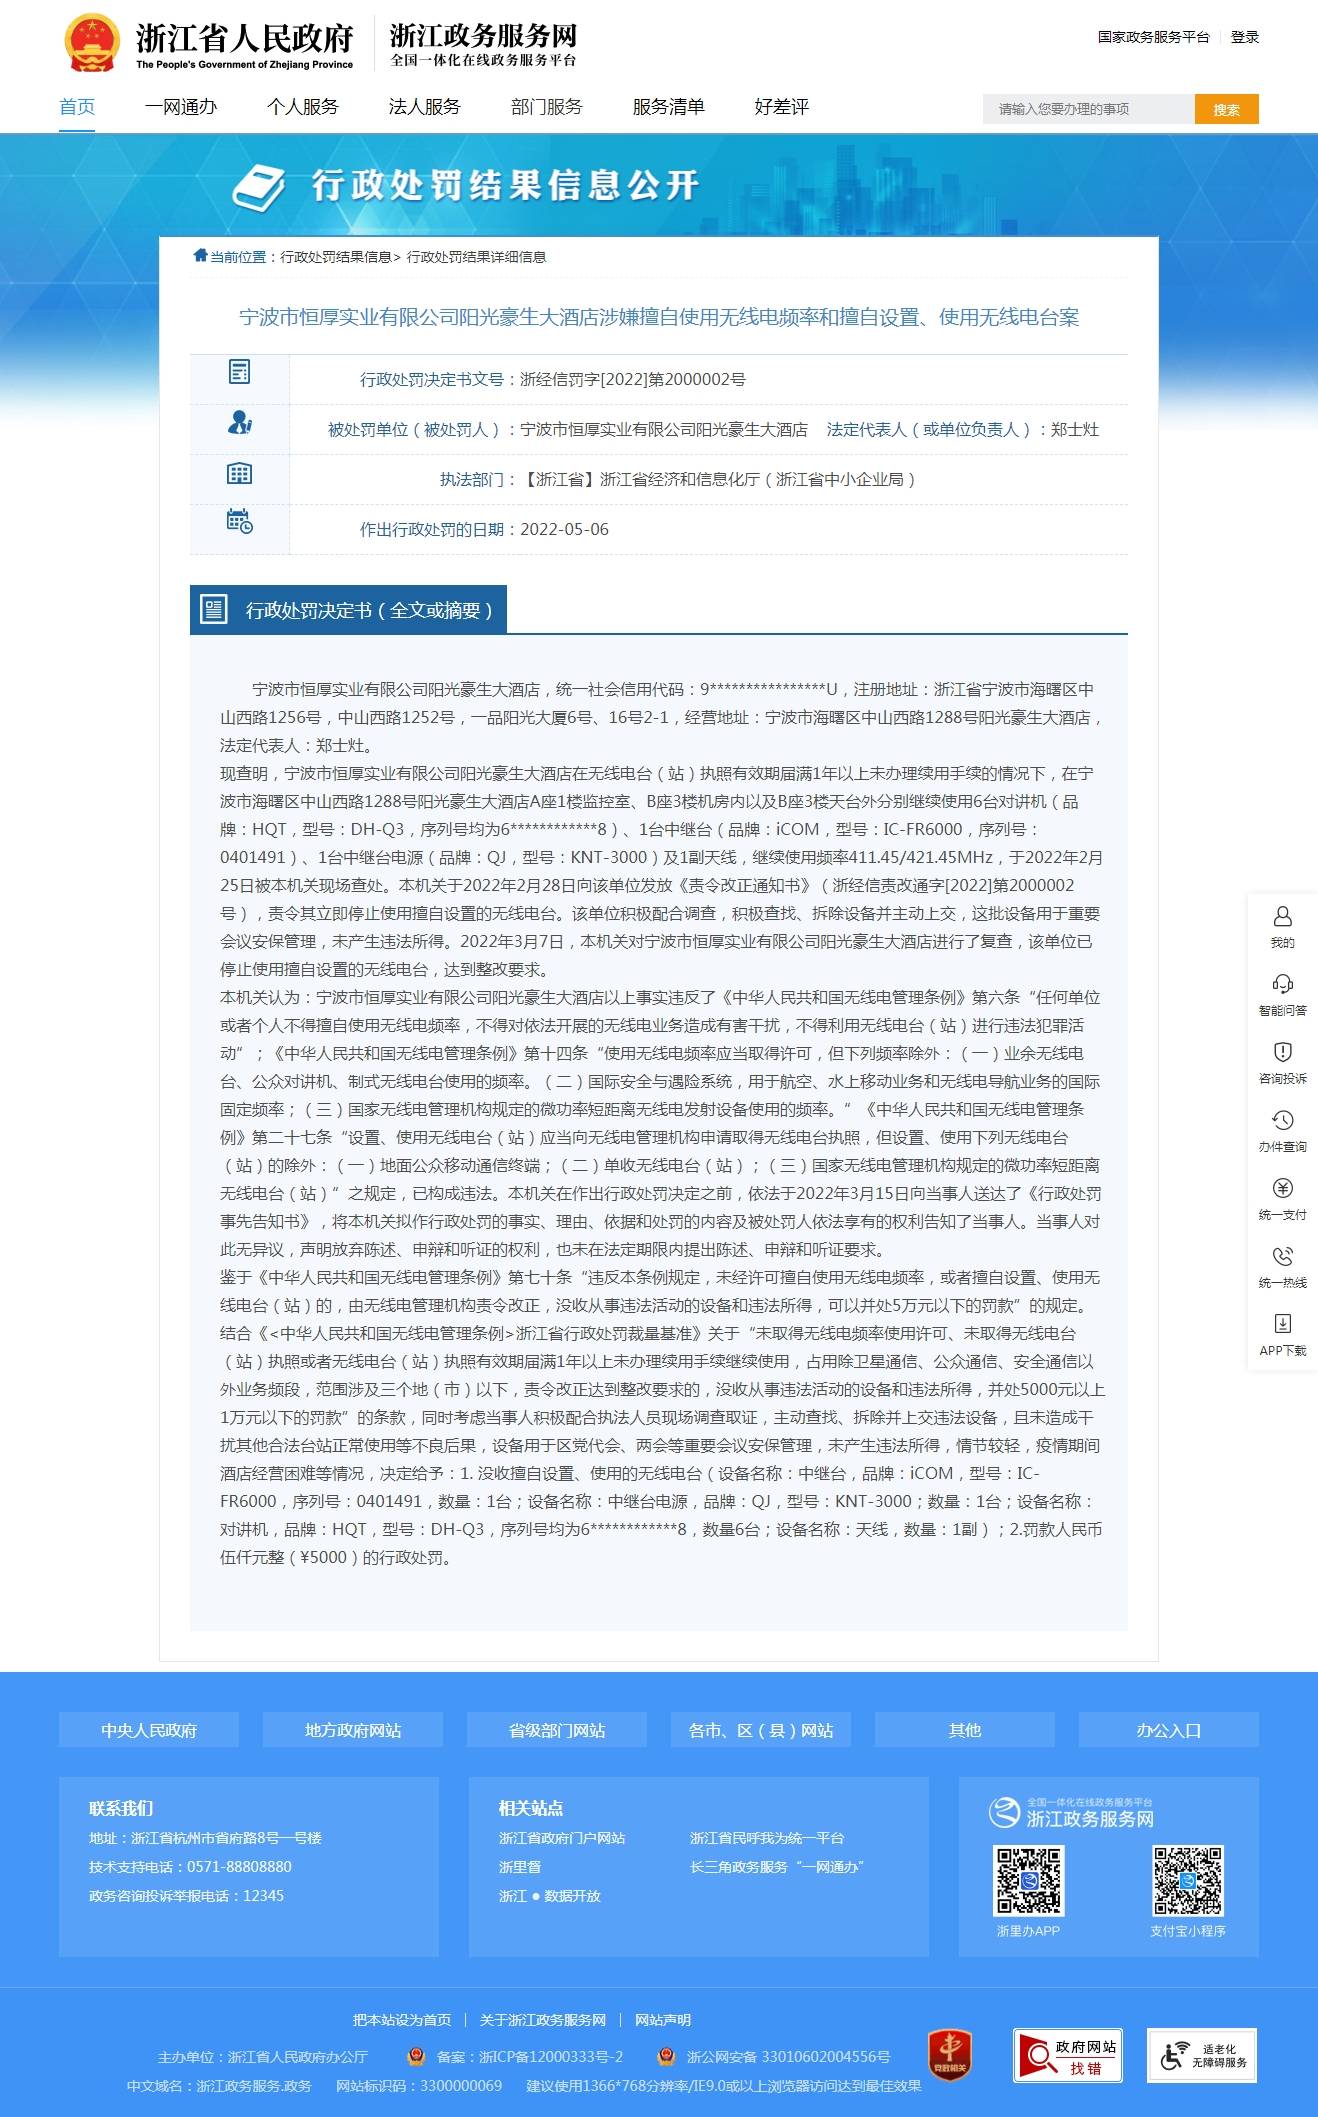Click the emblem icon beside 备案 ICP number
The image size is (1318, 2117).
[416, 2056]
